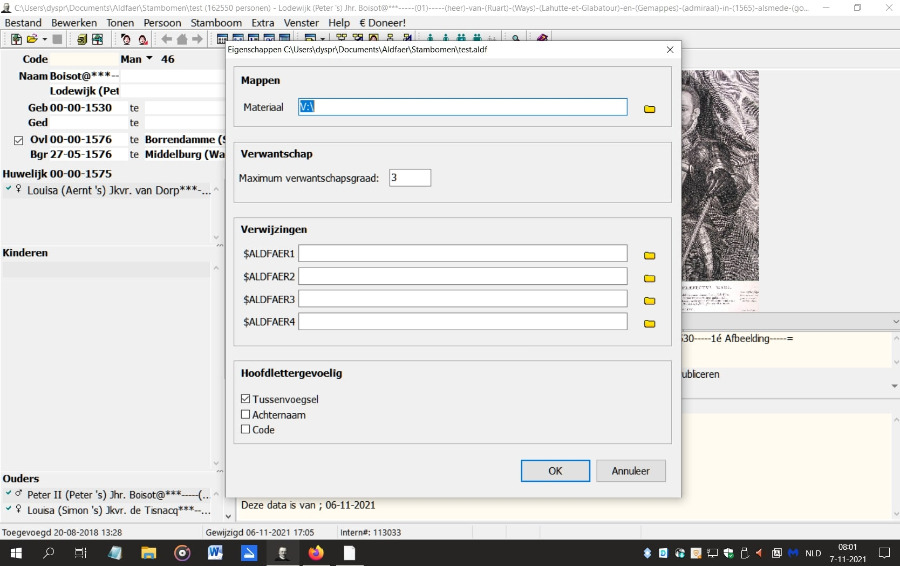Click the search magnifier toolbar icon
Viewport: 900px width, 566px height.
[516, 40]
